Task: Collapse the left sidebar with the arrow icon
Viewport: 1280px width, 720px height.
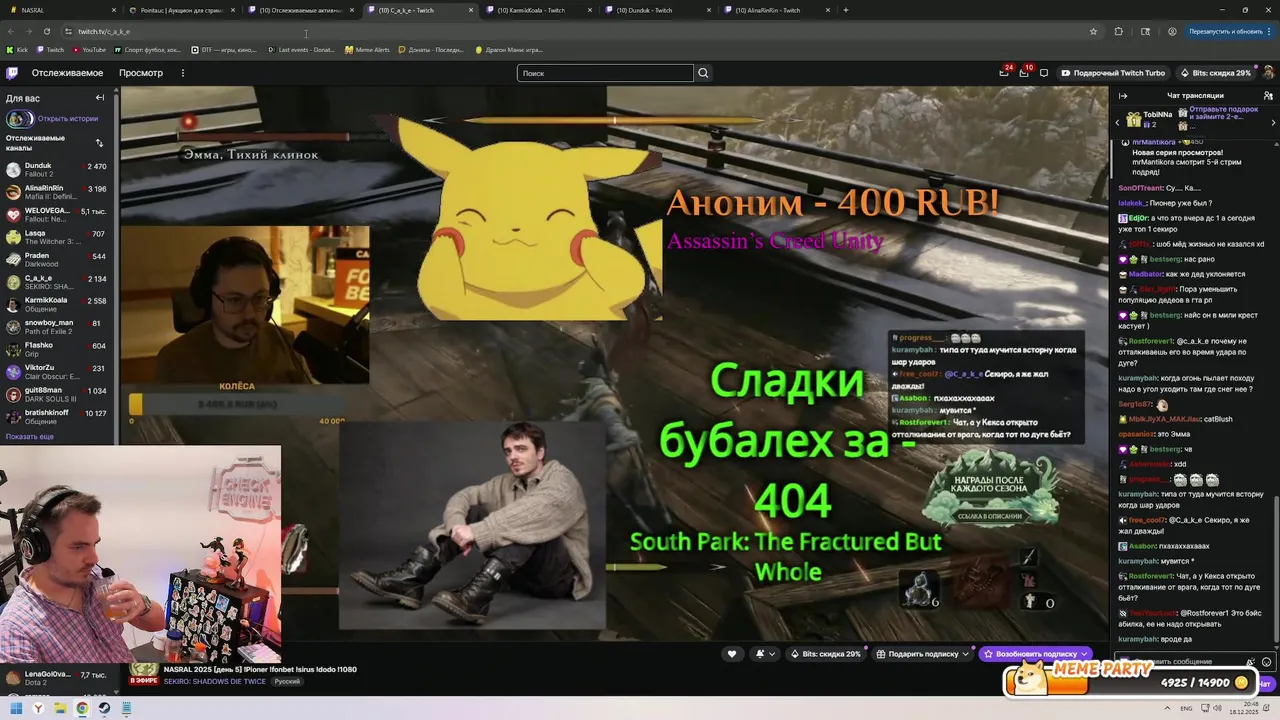Action: pos(100,97)
